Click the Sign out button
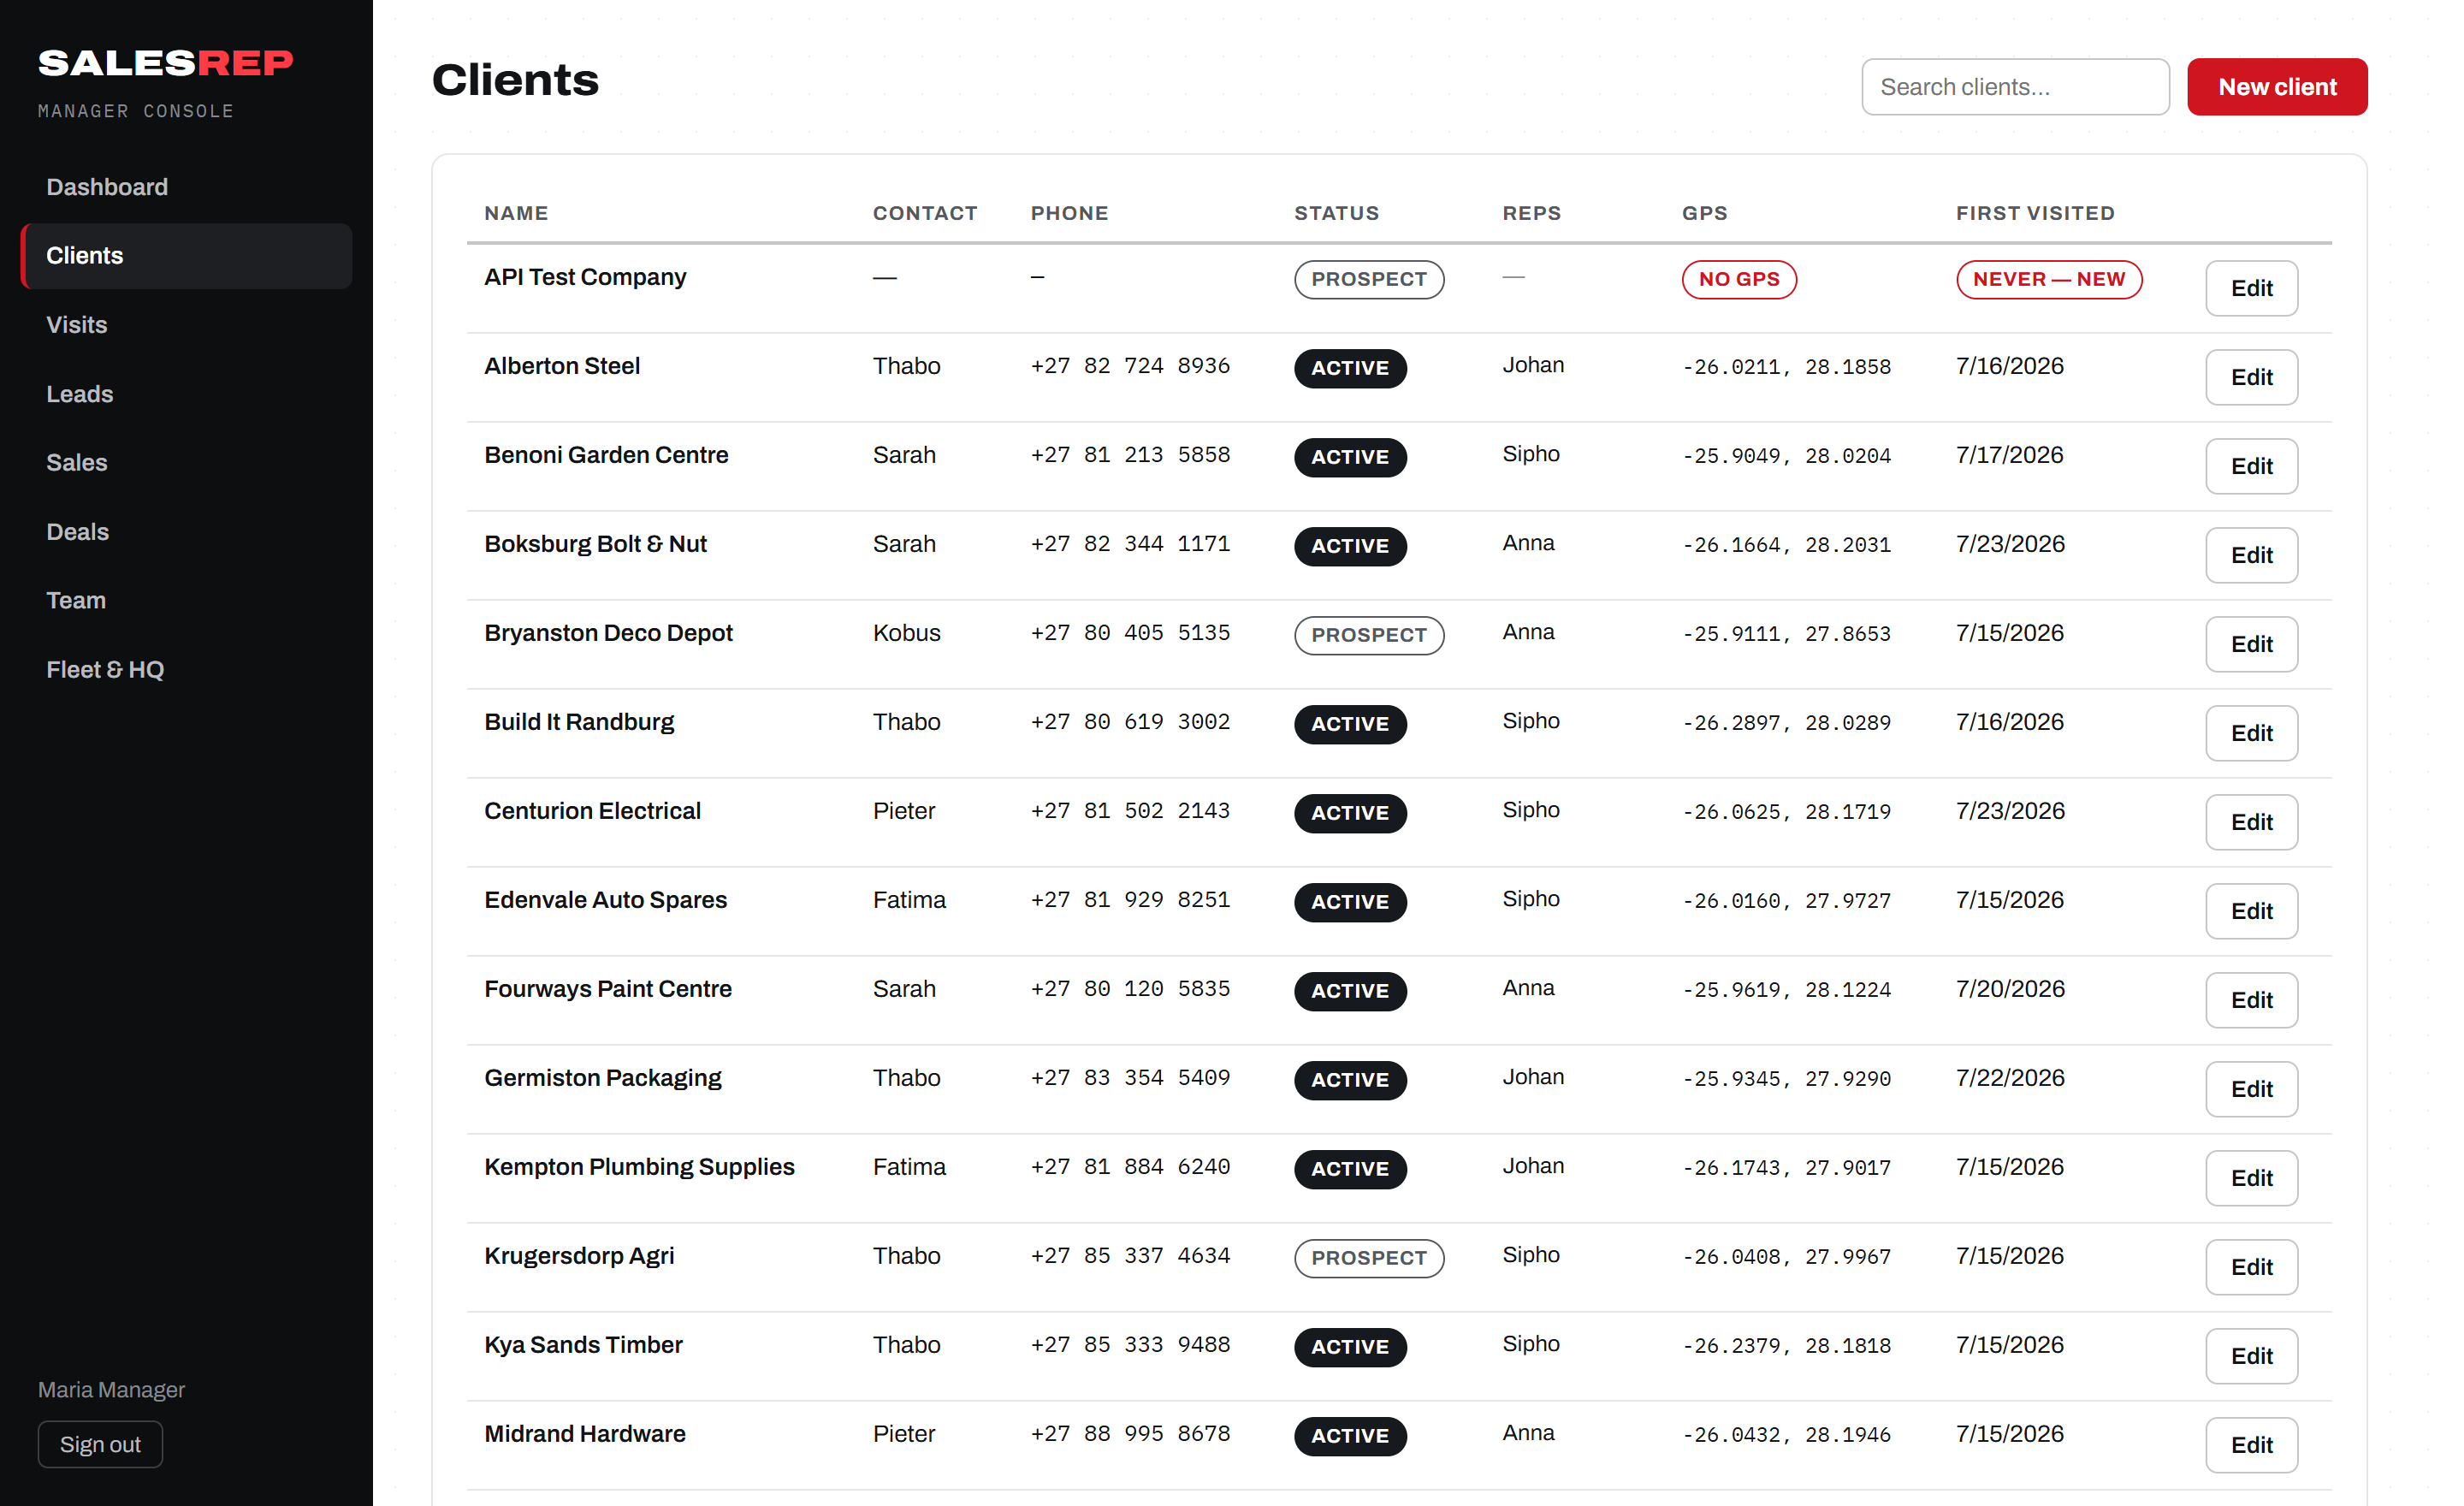2464x1506 pixels. click(100, 1444)
